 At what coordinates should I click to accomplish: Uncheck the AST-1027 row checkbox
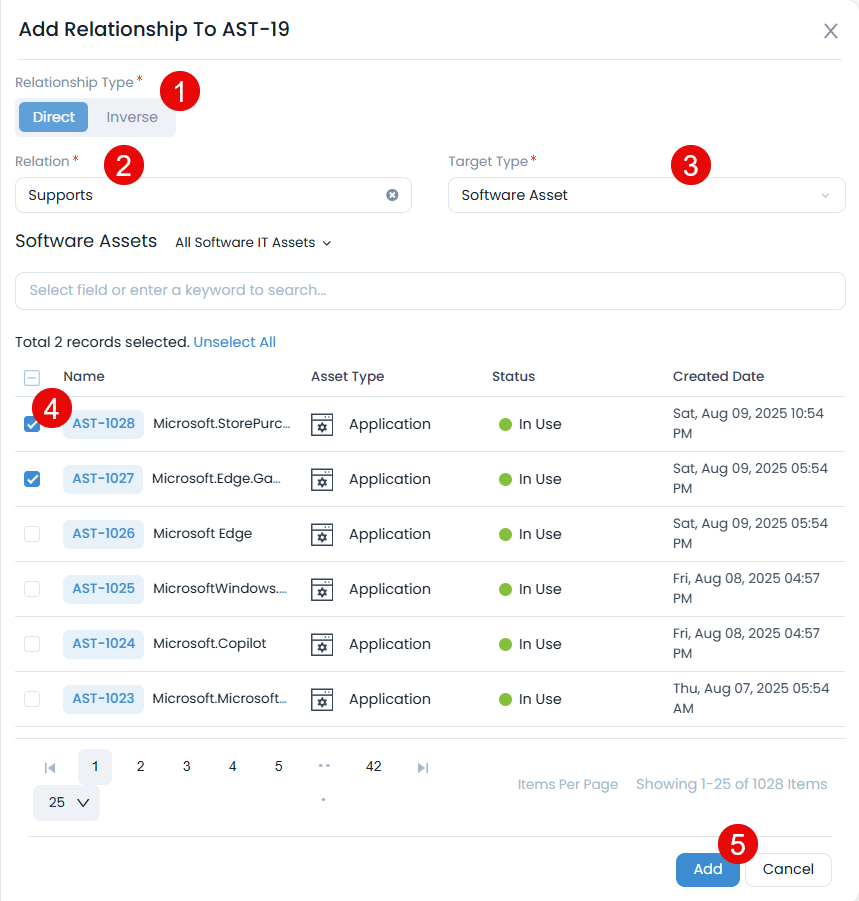(x=32, y=479)
